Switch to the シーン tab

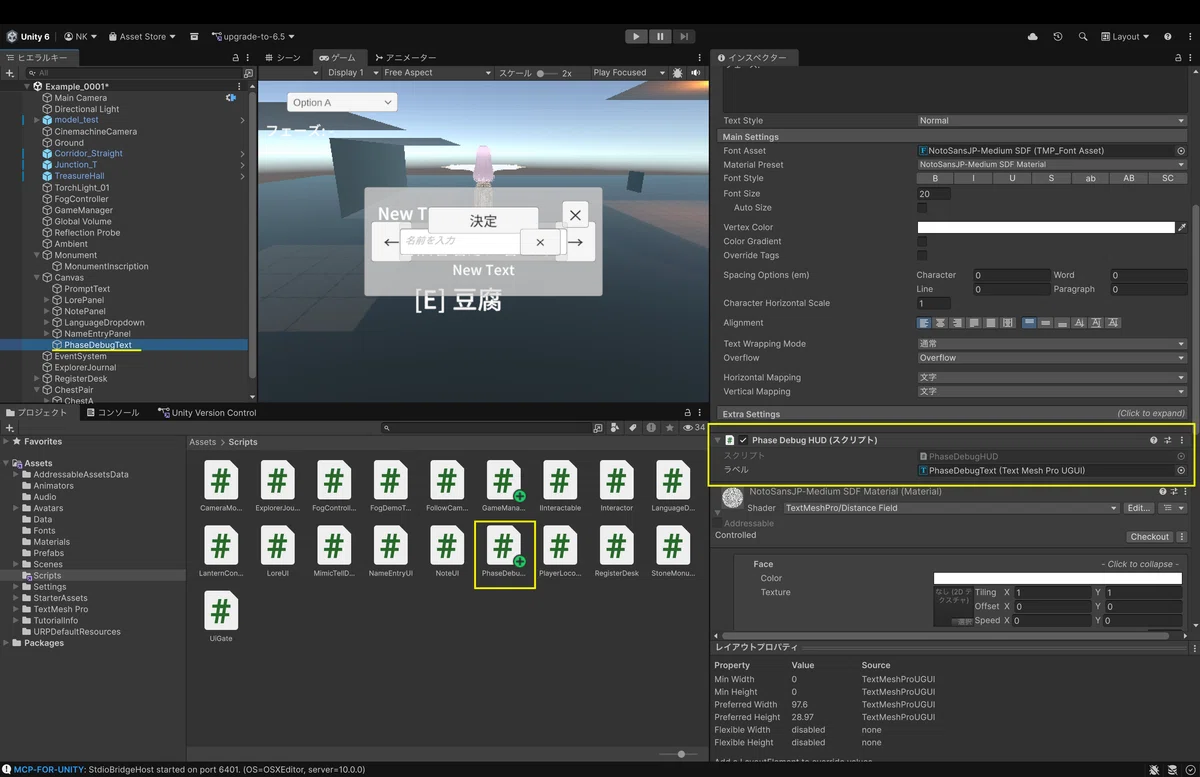coord(282,58)
